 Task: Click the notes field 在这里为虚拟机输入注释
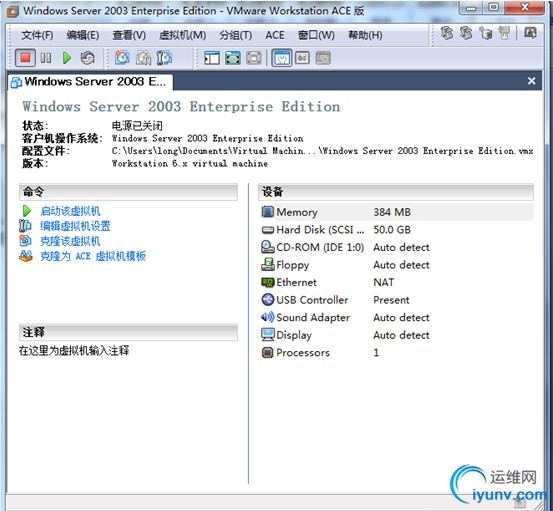coord(74,351)
